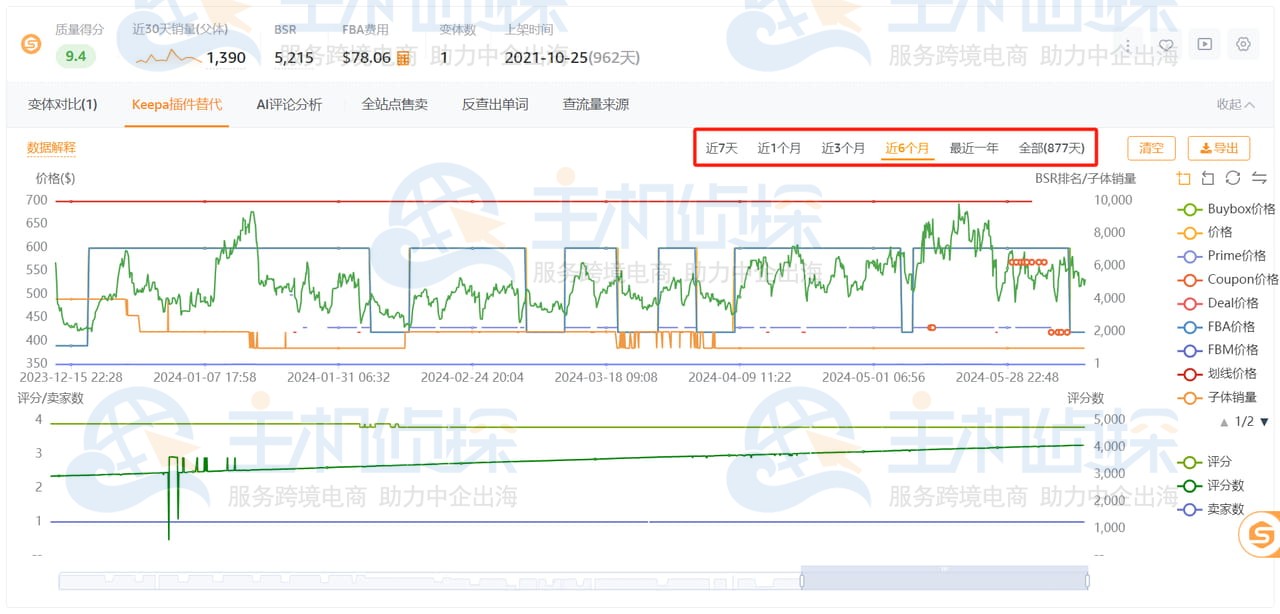Open the 反查出单词 tab

click(x=495, y=104)
